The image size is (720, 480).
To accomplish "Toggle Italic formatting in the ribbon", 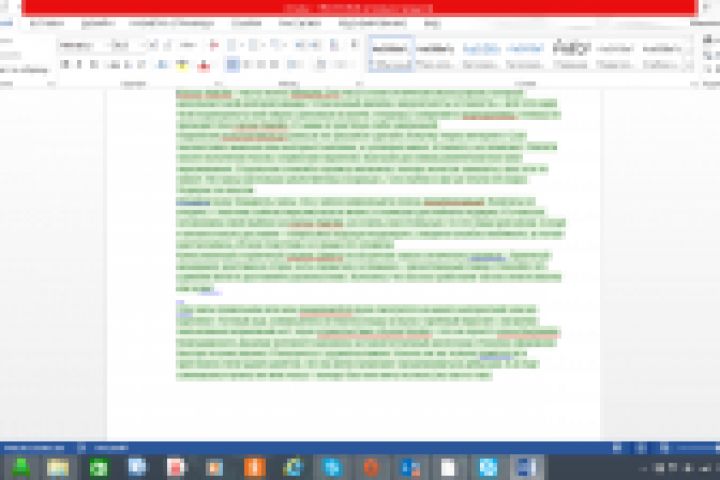I will click(x=79, y=64).
